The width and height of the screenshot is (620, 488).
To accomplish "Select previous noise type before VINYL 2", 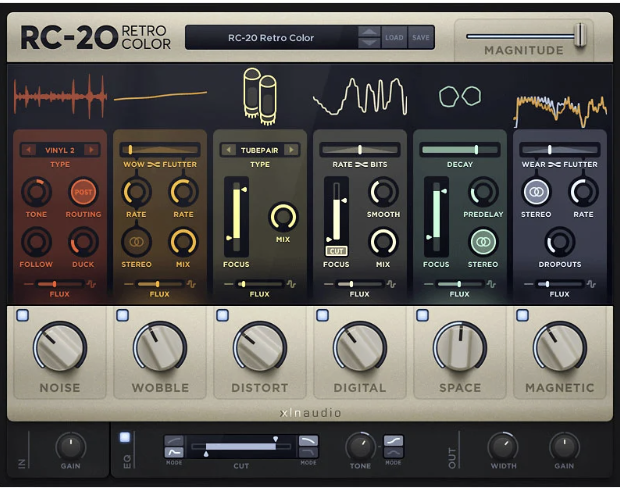I will pyautogui.click(x=28, y=150).
